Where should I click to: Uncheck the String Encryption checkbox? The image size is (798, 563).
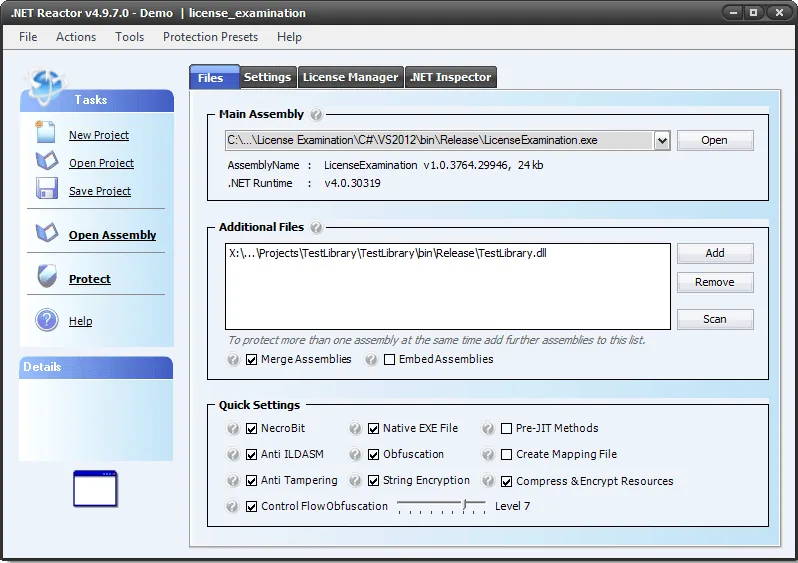pos(374,481)
